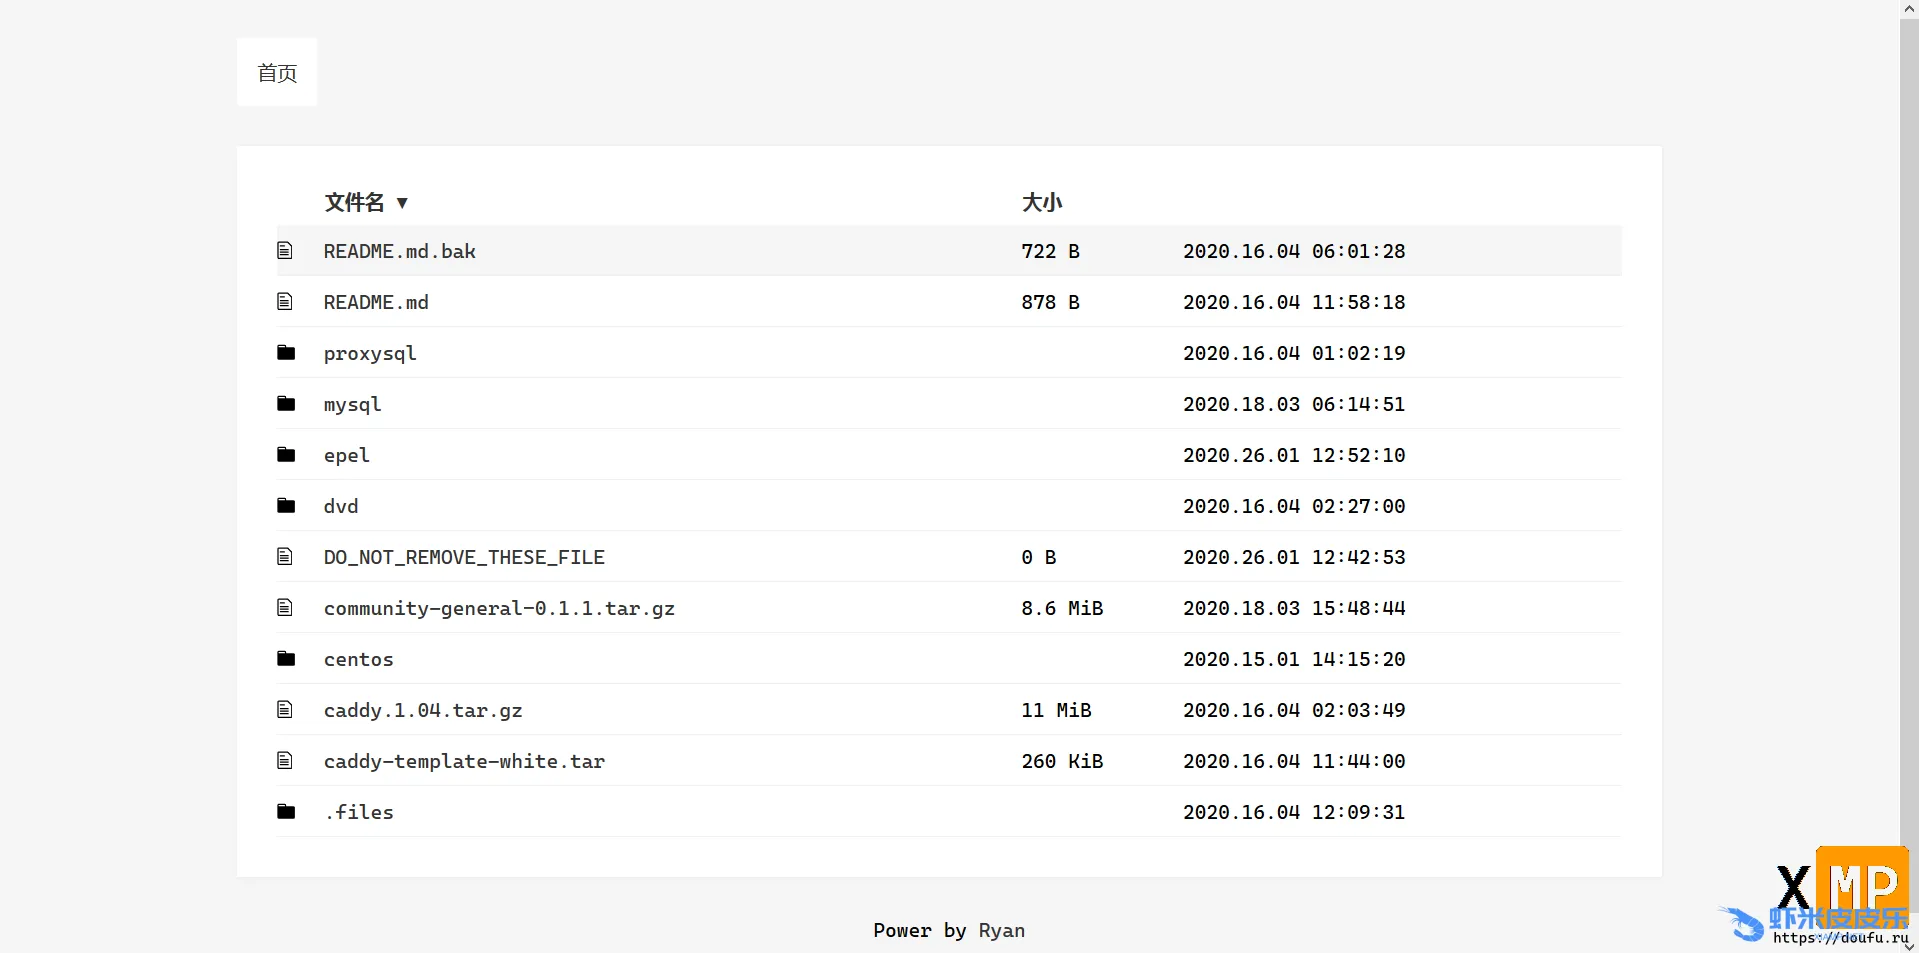Open the community-general-0.1.1.tar.gz file link
Screen dimensions: 1919x953
[499, 608]
